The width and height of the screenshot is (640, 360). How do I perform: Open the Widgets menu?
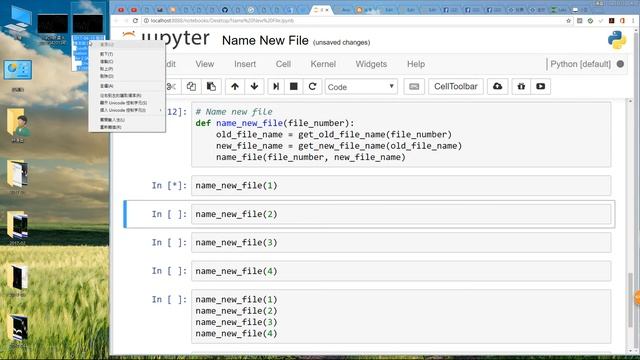click(371, 64)
